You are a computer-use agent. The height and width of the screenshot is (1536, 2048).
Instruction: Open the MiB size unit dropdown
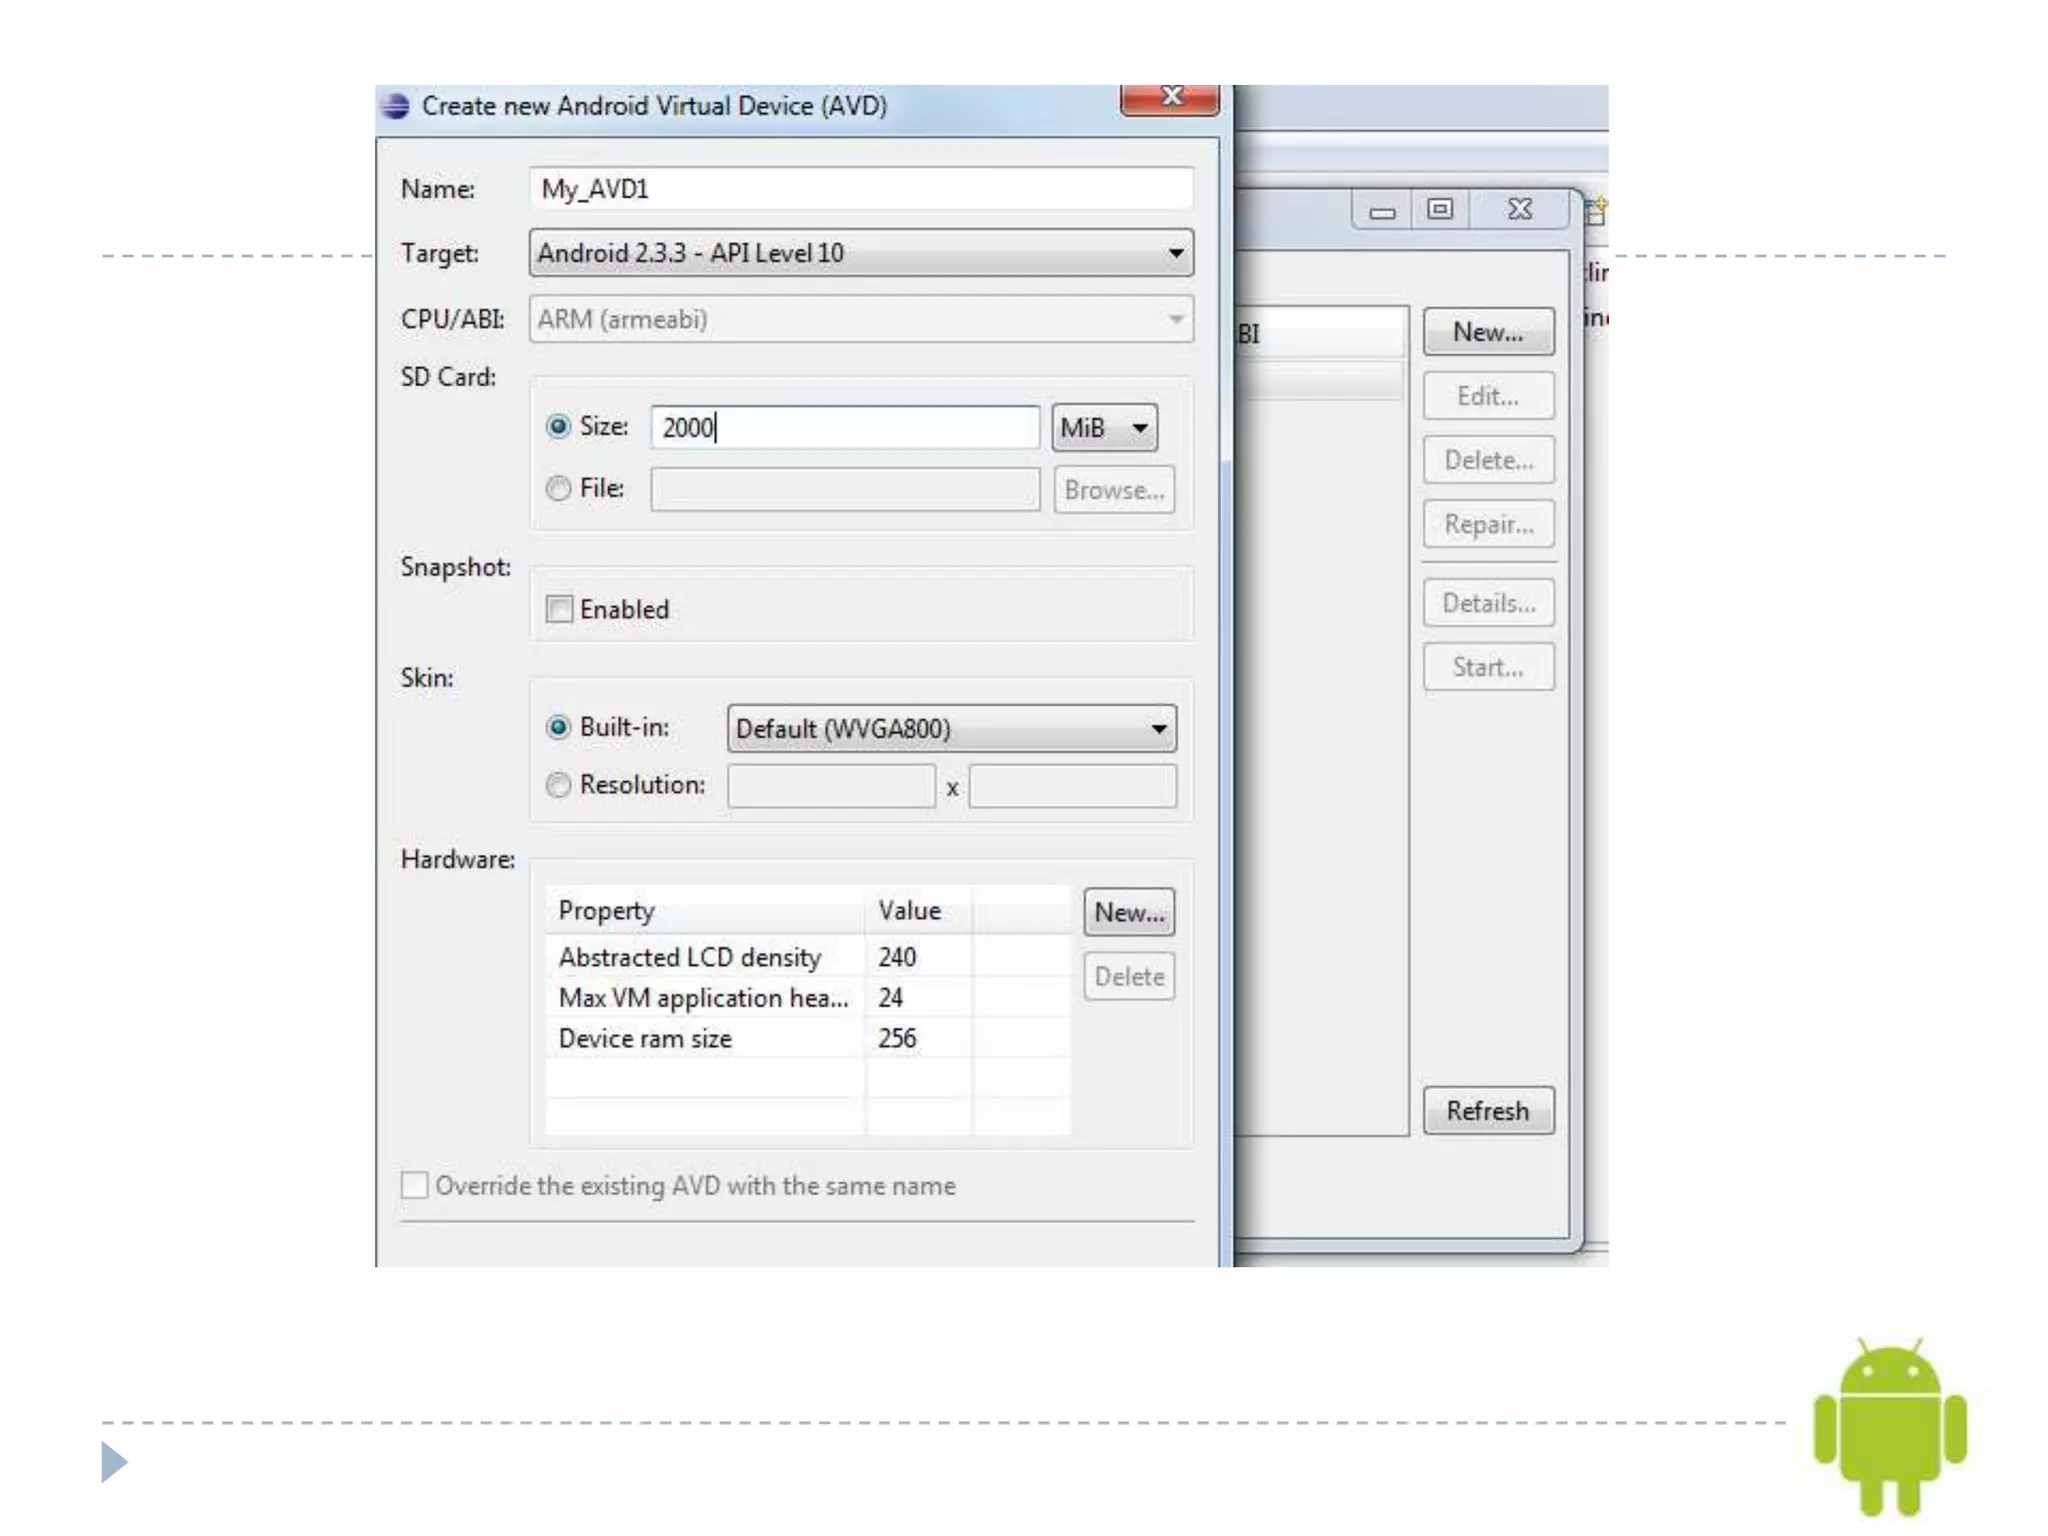(x=1104, y=428)
